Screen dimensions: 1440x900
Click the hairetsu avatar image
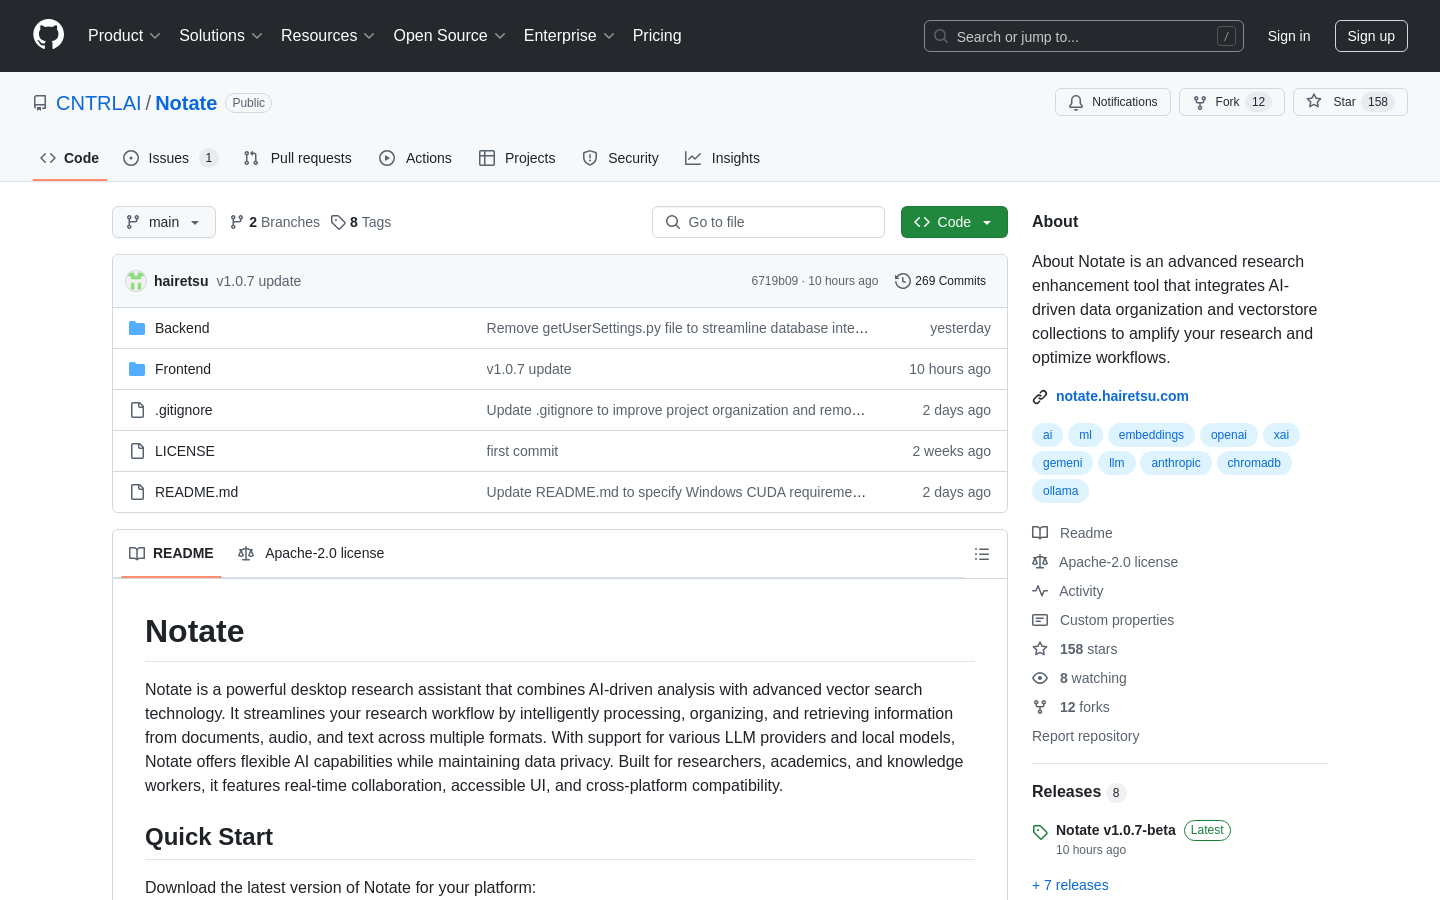pos(136,281)
